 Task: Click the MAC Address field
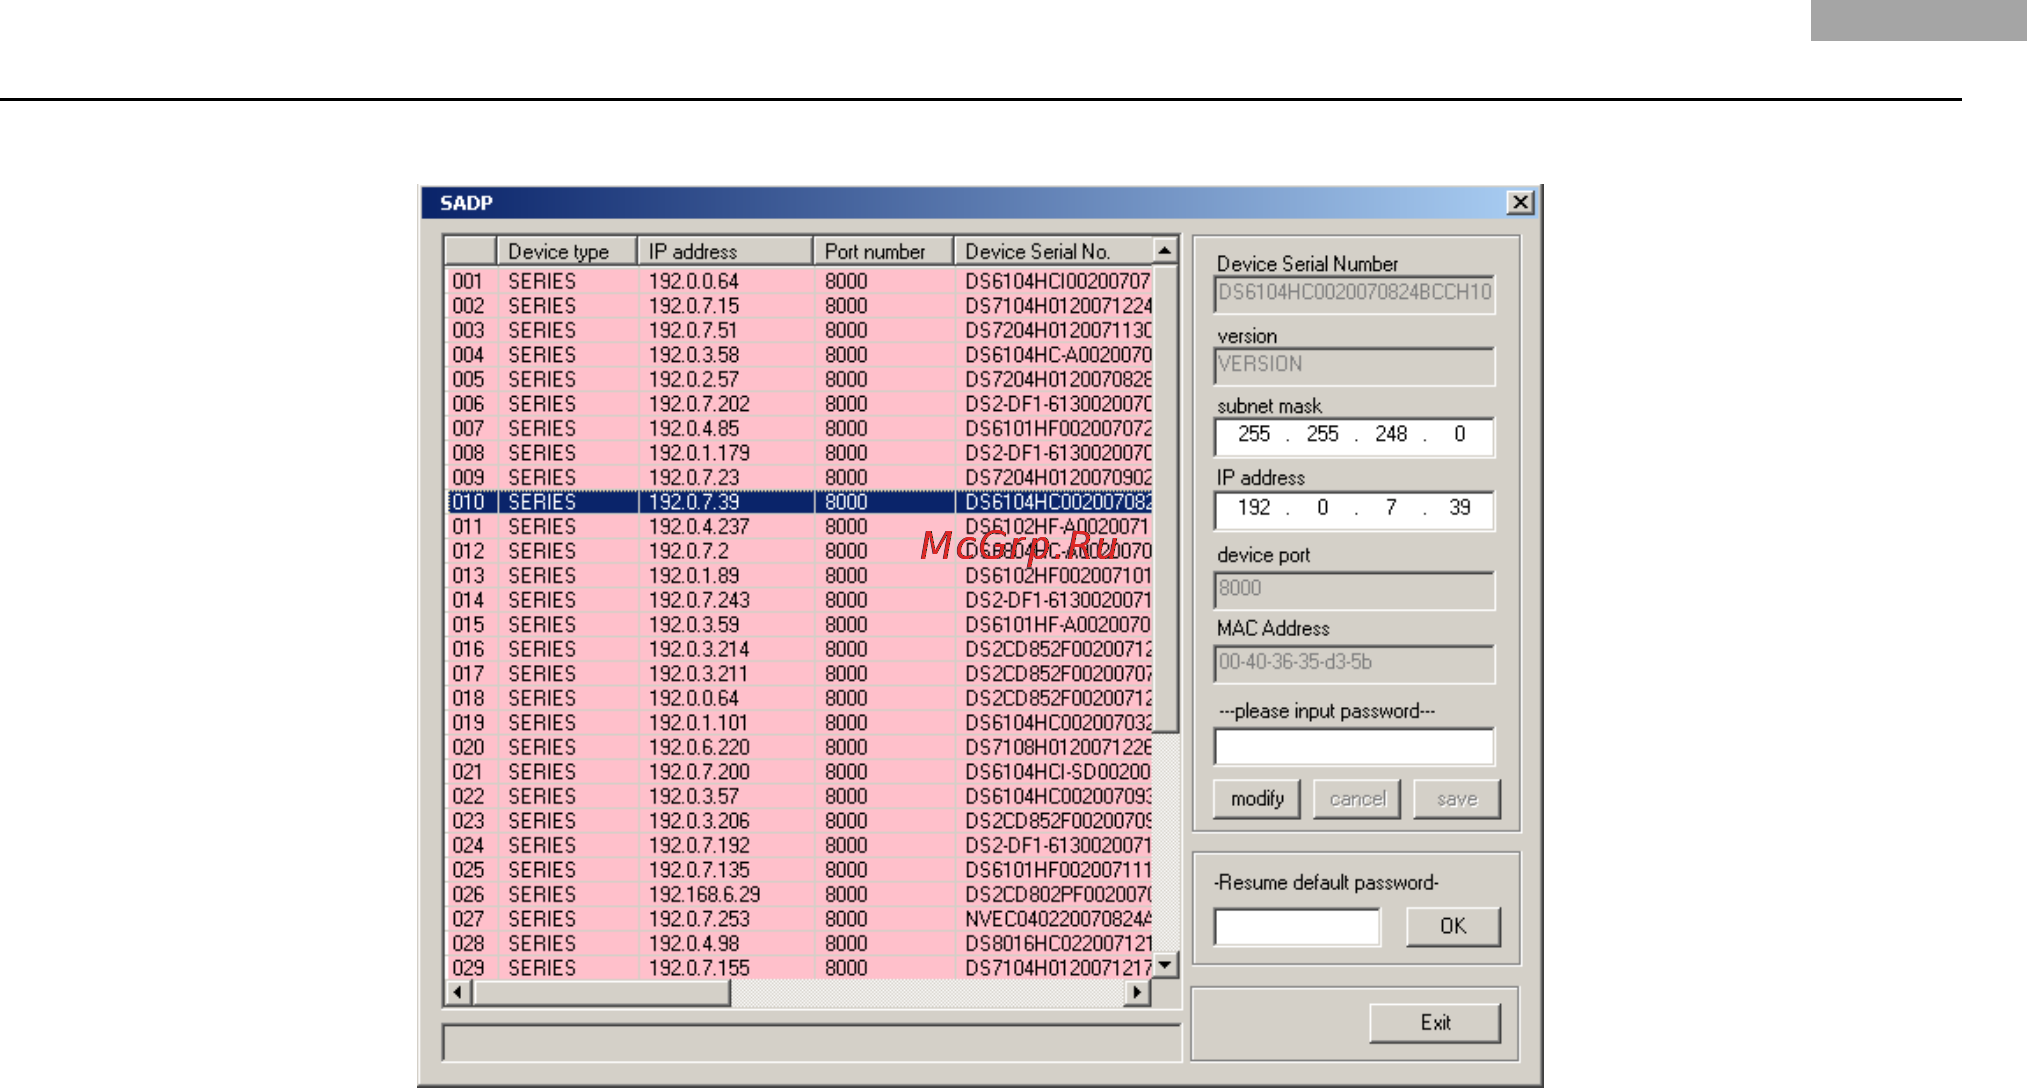(1354, 663)
